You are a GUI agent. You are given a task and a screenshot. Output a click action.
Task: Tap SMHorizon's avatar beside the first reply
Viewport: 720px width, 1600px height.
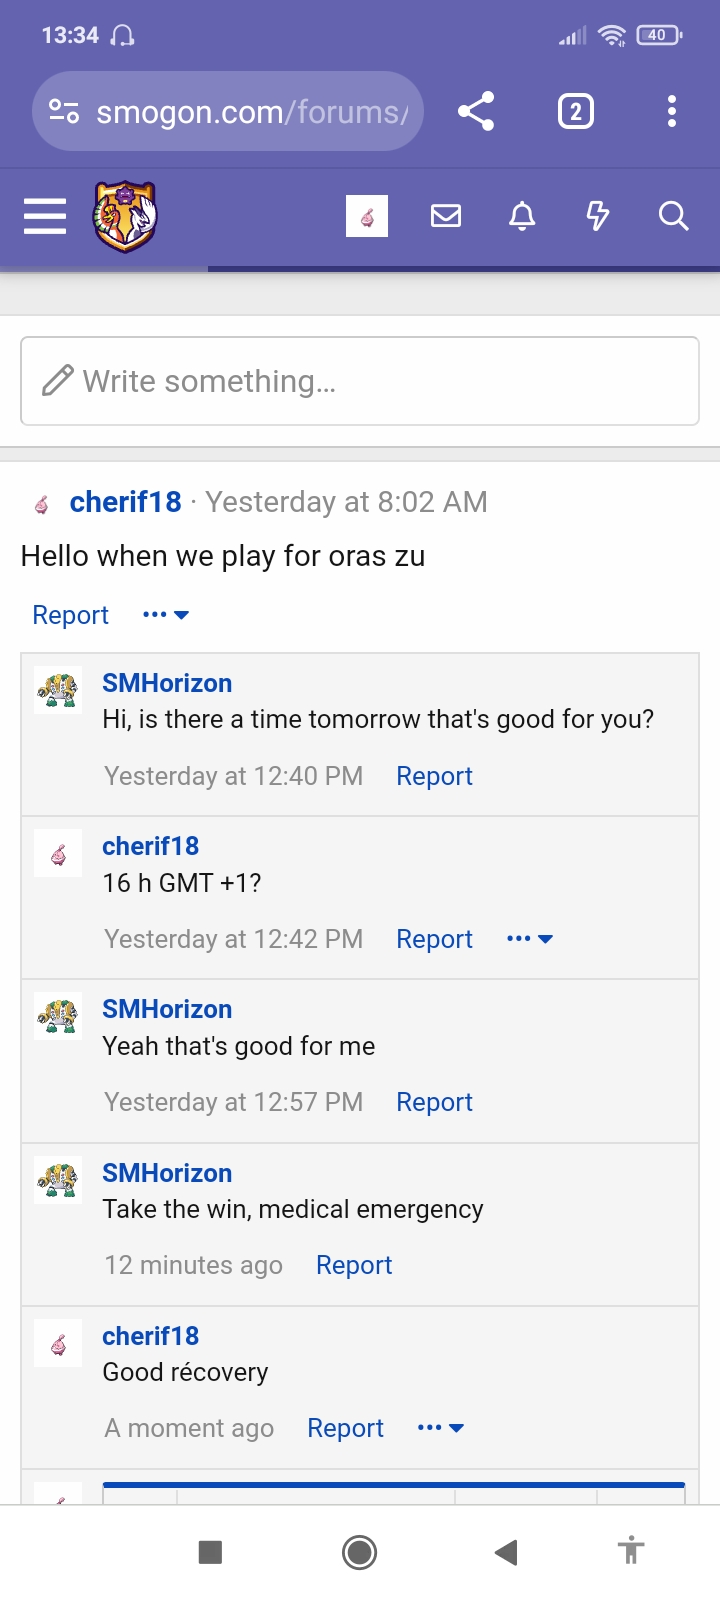click(x=58, y=690)
